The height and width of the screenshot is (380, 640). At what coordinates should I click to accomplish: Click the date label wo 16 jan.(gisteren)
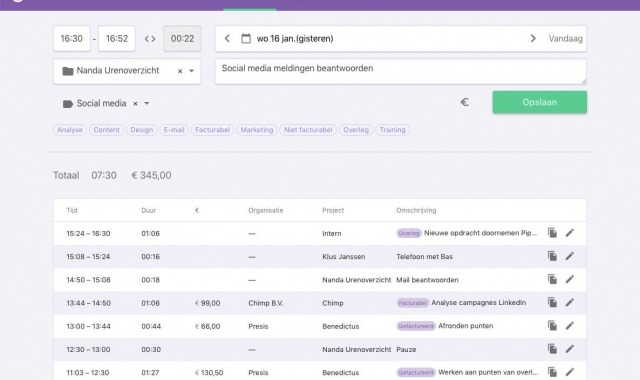click(x=295, y=39)
